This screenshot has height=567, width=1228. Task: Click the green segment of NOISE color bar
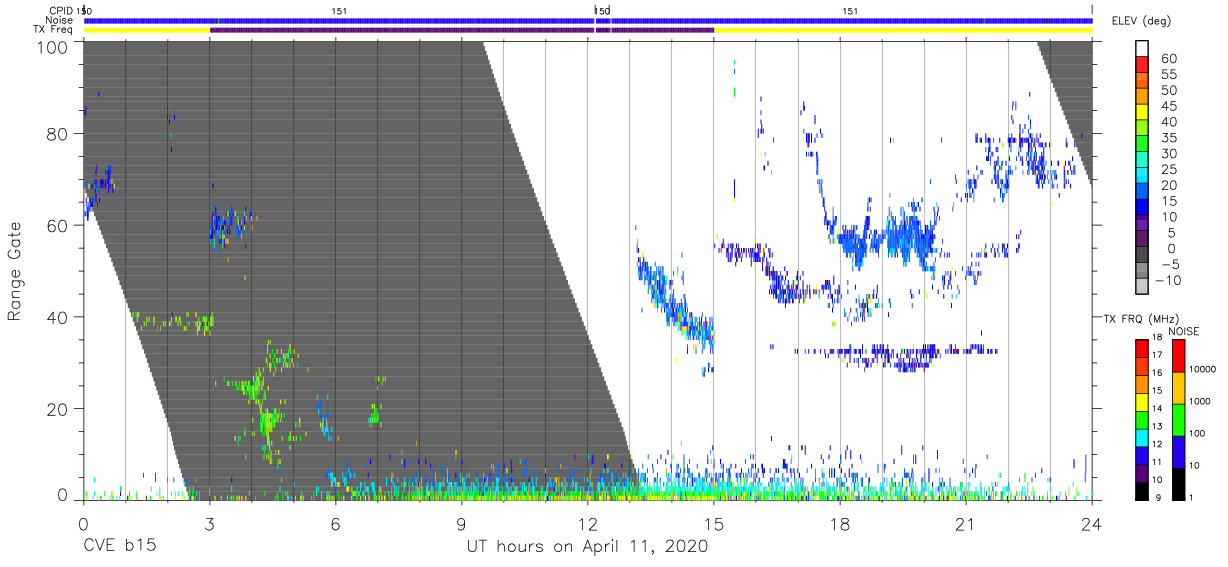(x=1178, y=420)
